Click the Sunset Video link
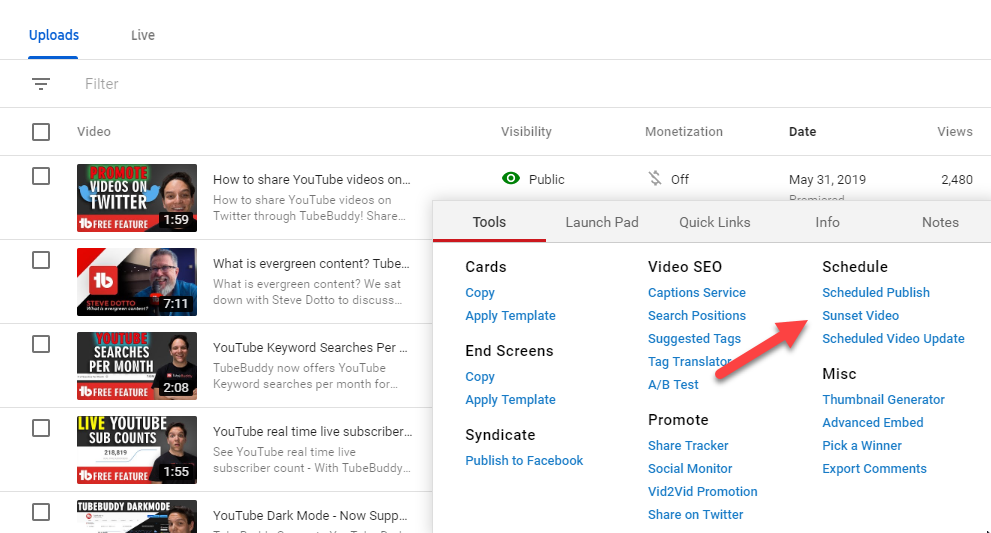Image resolution: width=991 pixels, height=533 pixels. click(860, 315)
